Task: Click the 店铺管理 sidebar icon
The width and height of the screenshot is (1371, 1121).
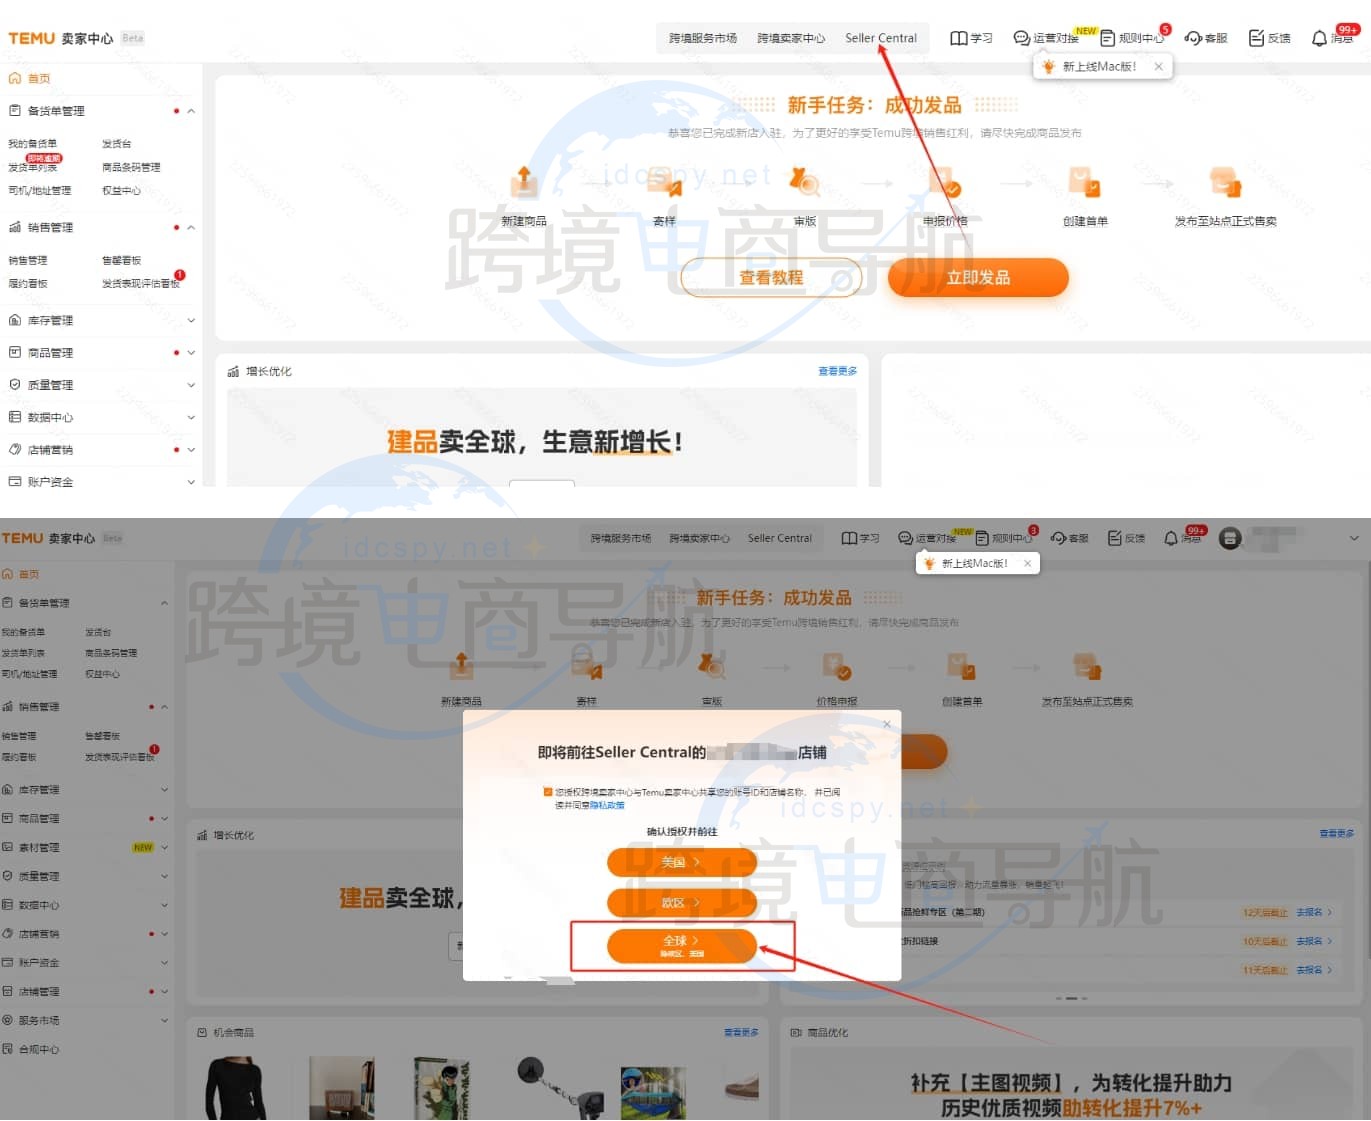Action: [8, 992]
